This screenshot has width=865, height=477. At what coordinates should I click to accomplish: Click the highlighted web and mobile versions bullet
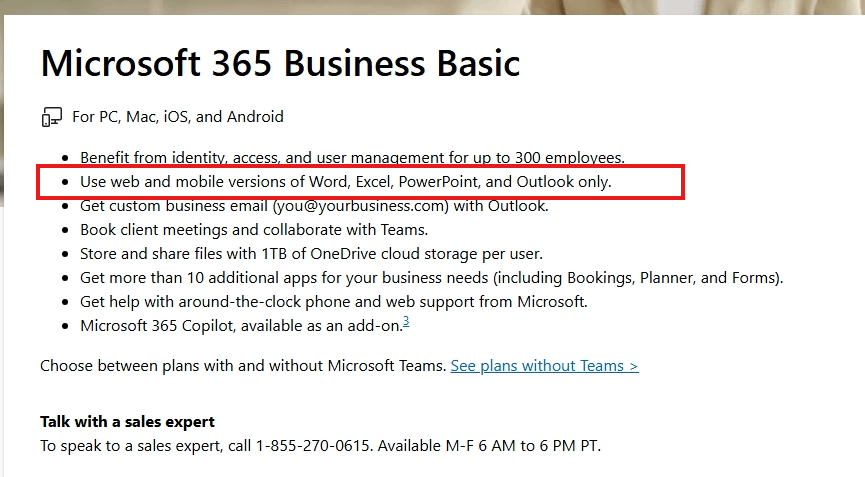point(345,182)
